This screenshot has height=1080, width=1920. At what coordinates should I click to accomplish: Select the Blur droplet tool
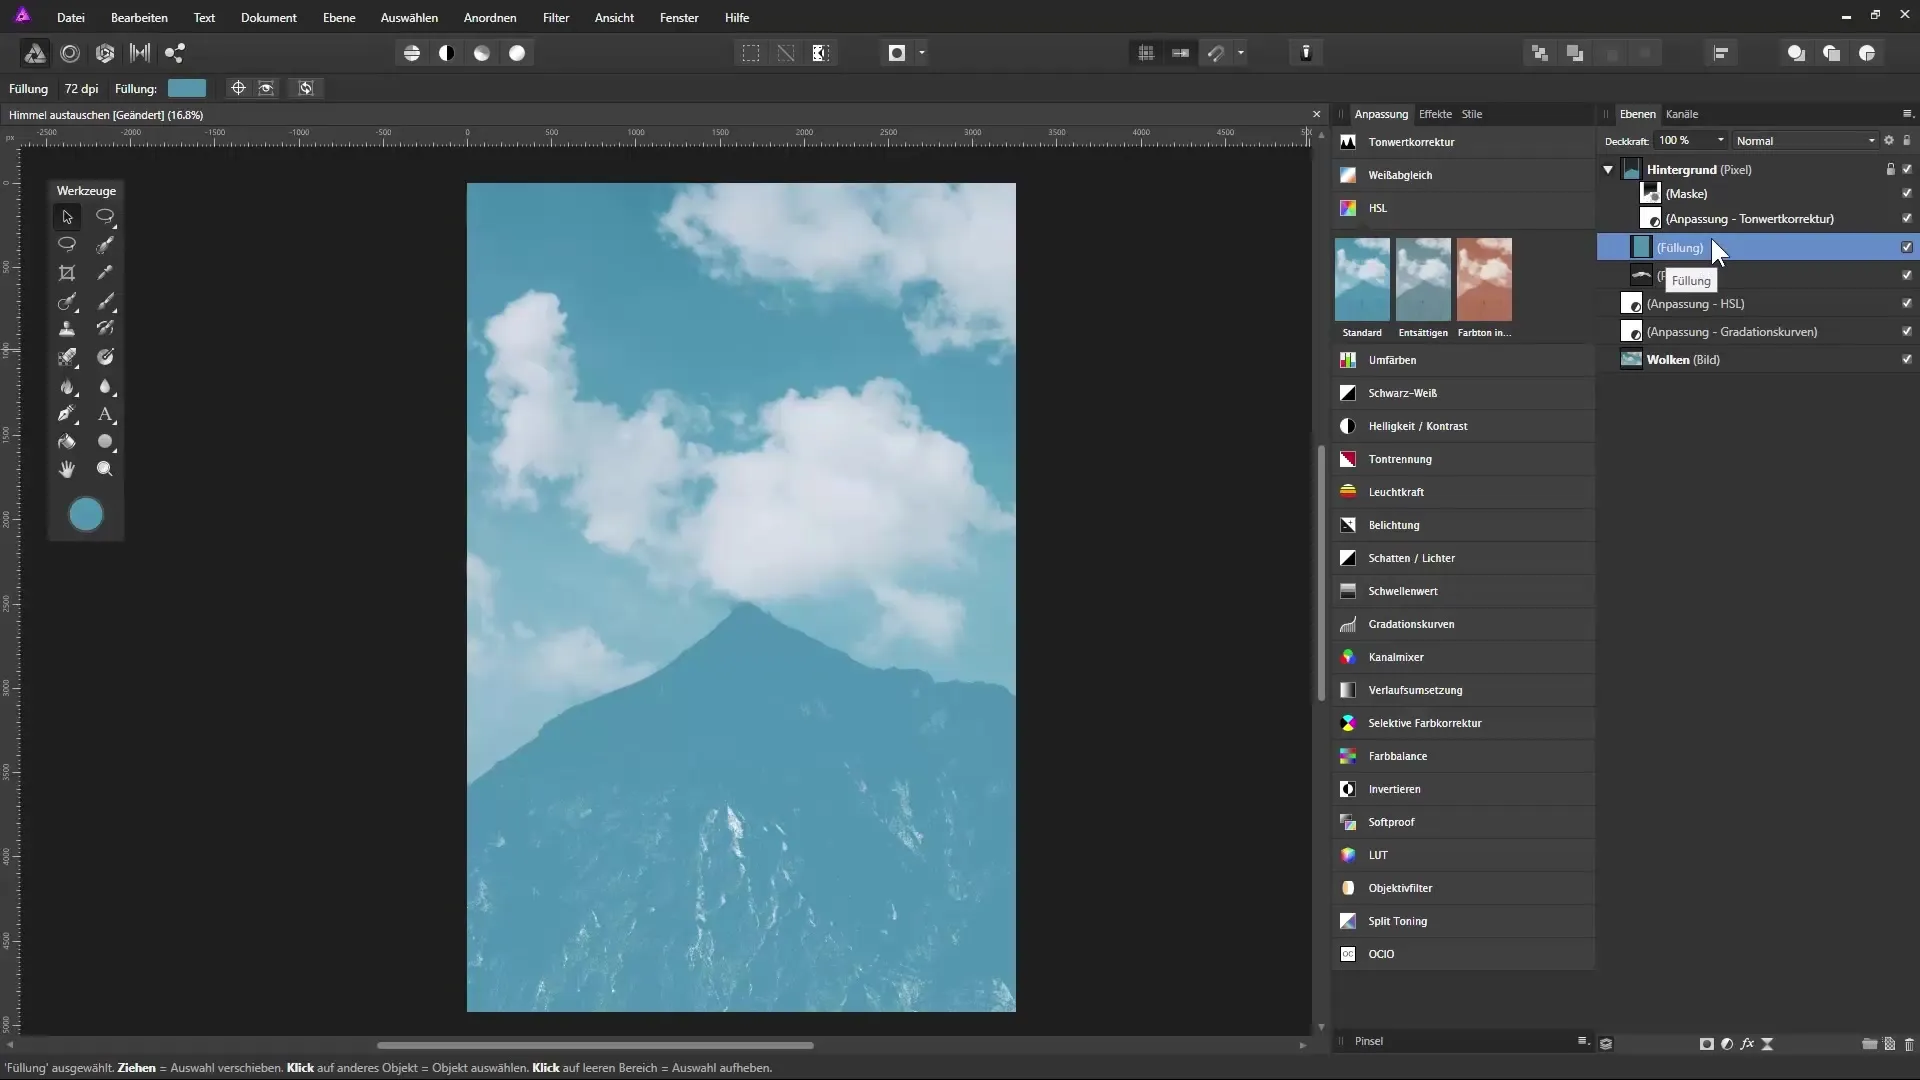[x=105, y=386]
